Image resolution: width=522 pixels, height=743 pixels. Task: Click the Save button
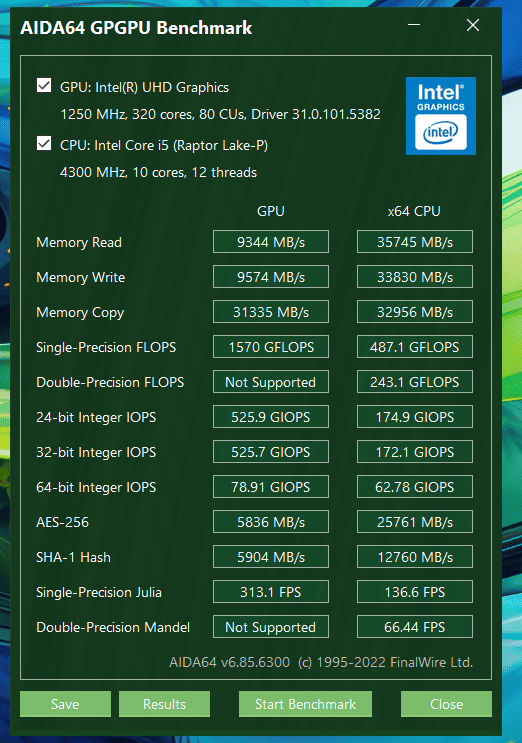(x=65, y=704)
